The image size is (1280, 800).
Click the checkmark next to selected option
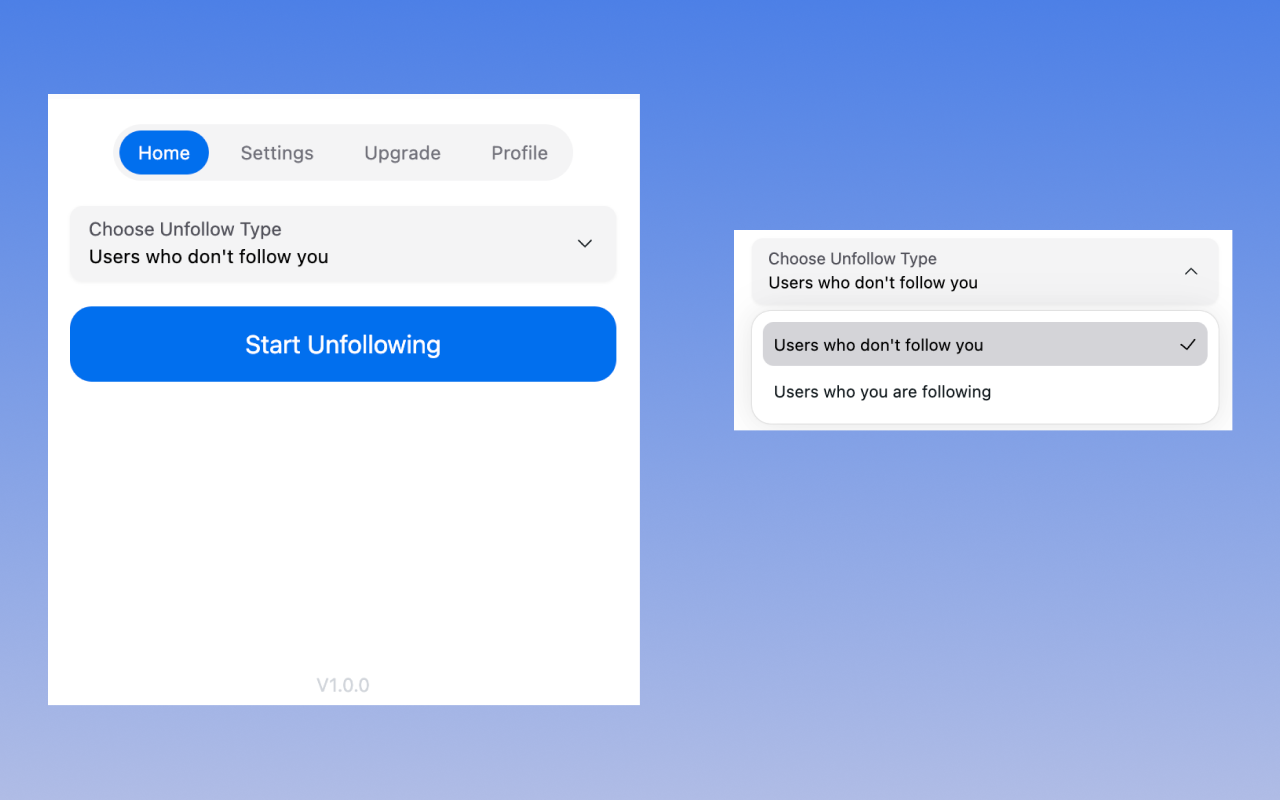[x=1187, y=344]
